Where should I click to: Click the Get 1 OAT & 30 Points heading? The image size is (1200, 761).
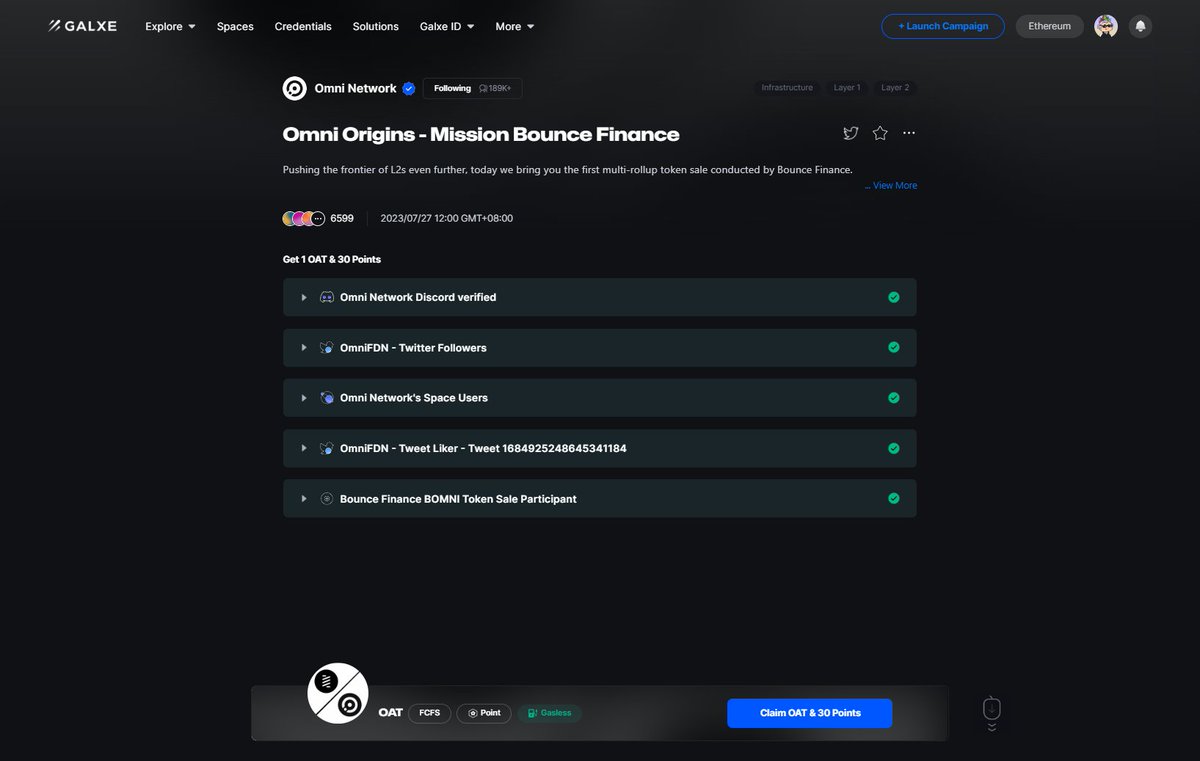[x=332, y=259]
